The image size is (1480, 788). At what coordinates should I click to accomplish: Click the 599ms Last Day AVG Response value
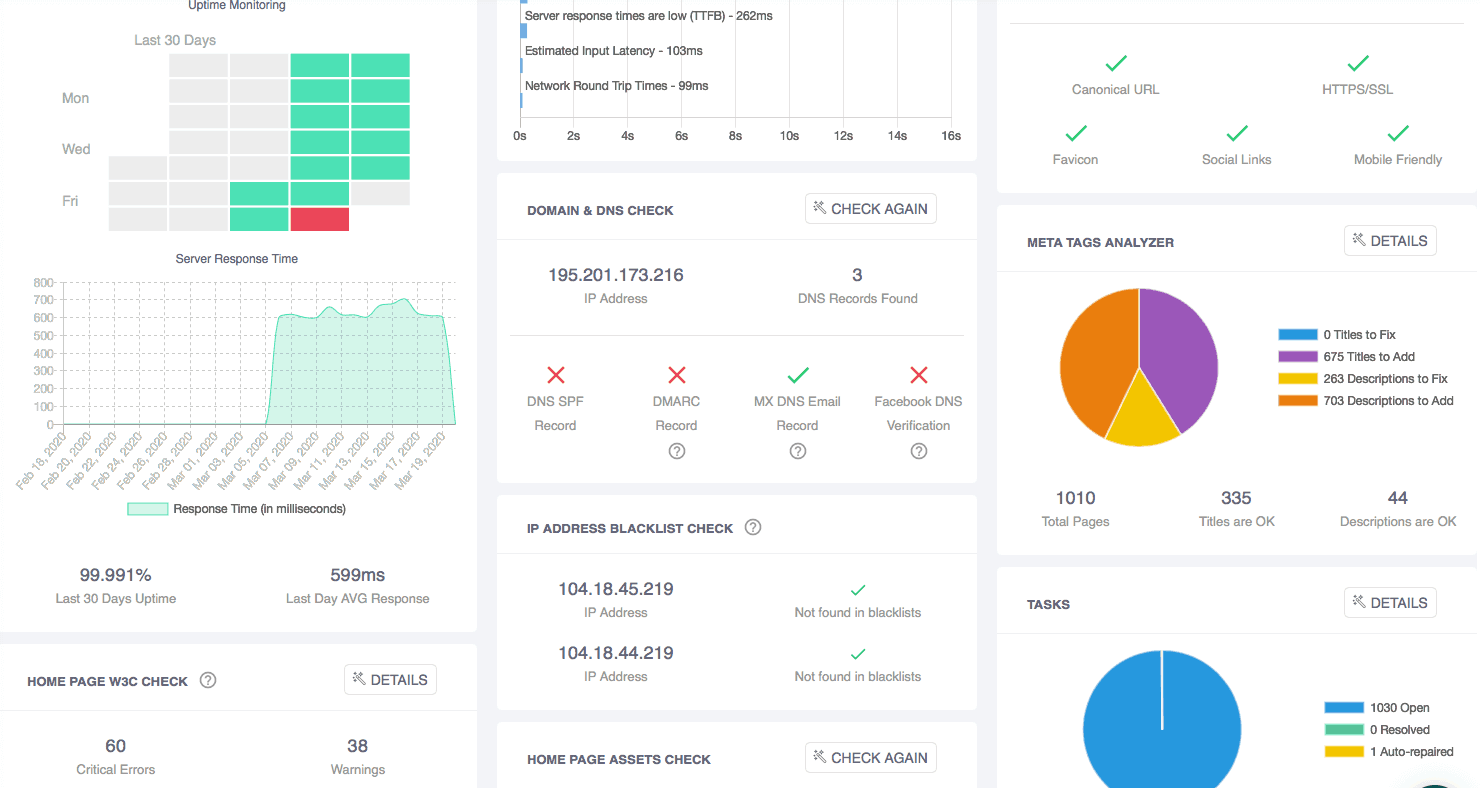[358, 575]
